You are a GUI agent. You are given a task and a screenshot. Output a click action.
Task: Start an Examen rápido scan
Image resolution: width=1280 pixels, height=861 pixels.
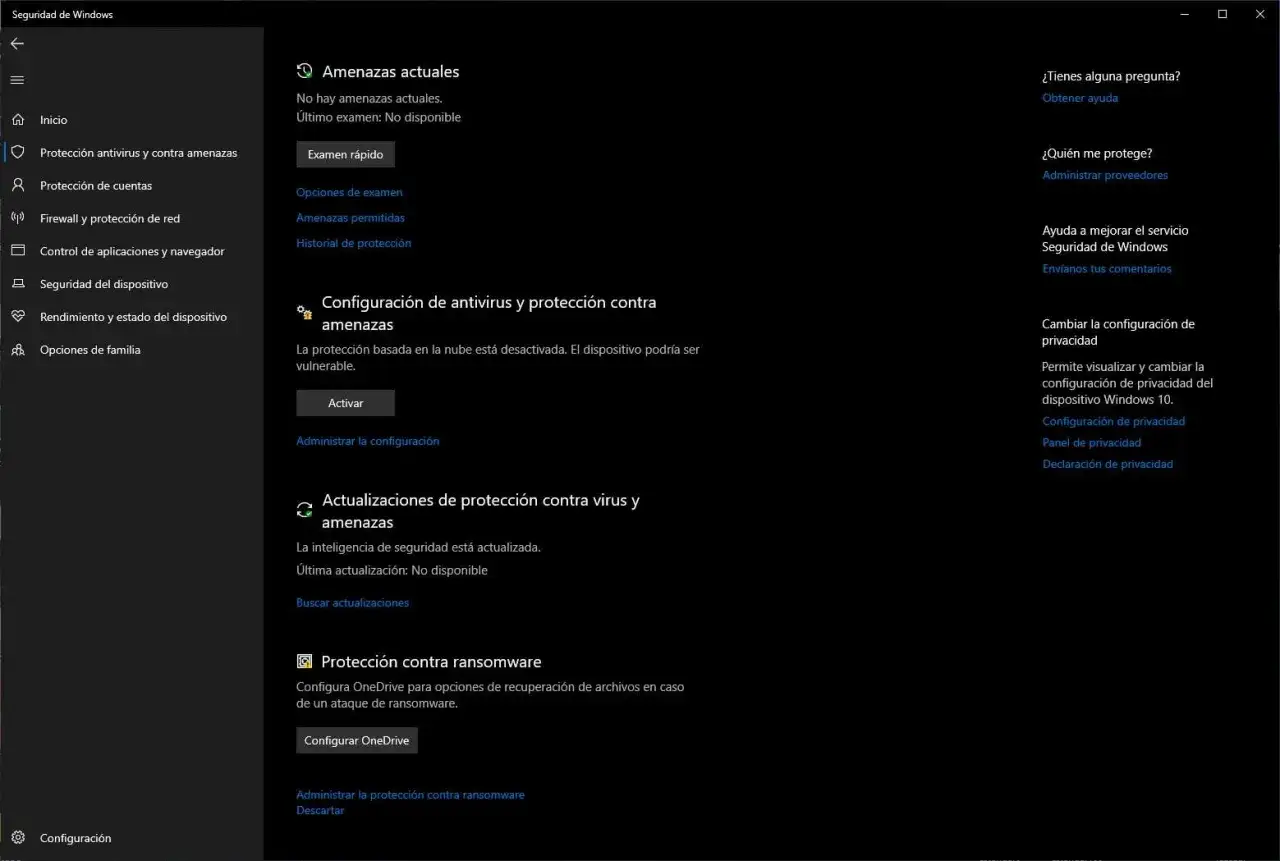click(x=346, y=154)
